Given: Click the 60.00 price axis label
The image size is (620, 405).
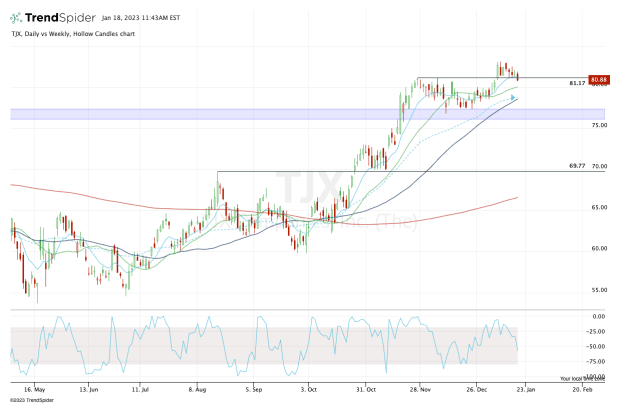Looking at the screenshot, I should click(x=599, y=249).
